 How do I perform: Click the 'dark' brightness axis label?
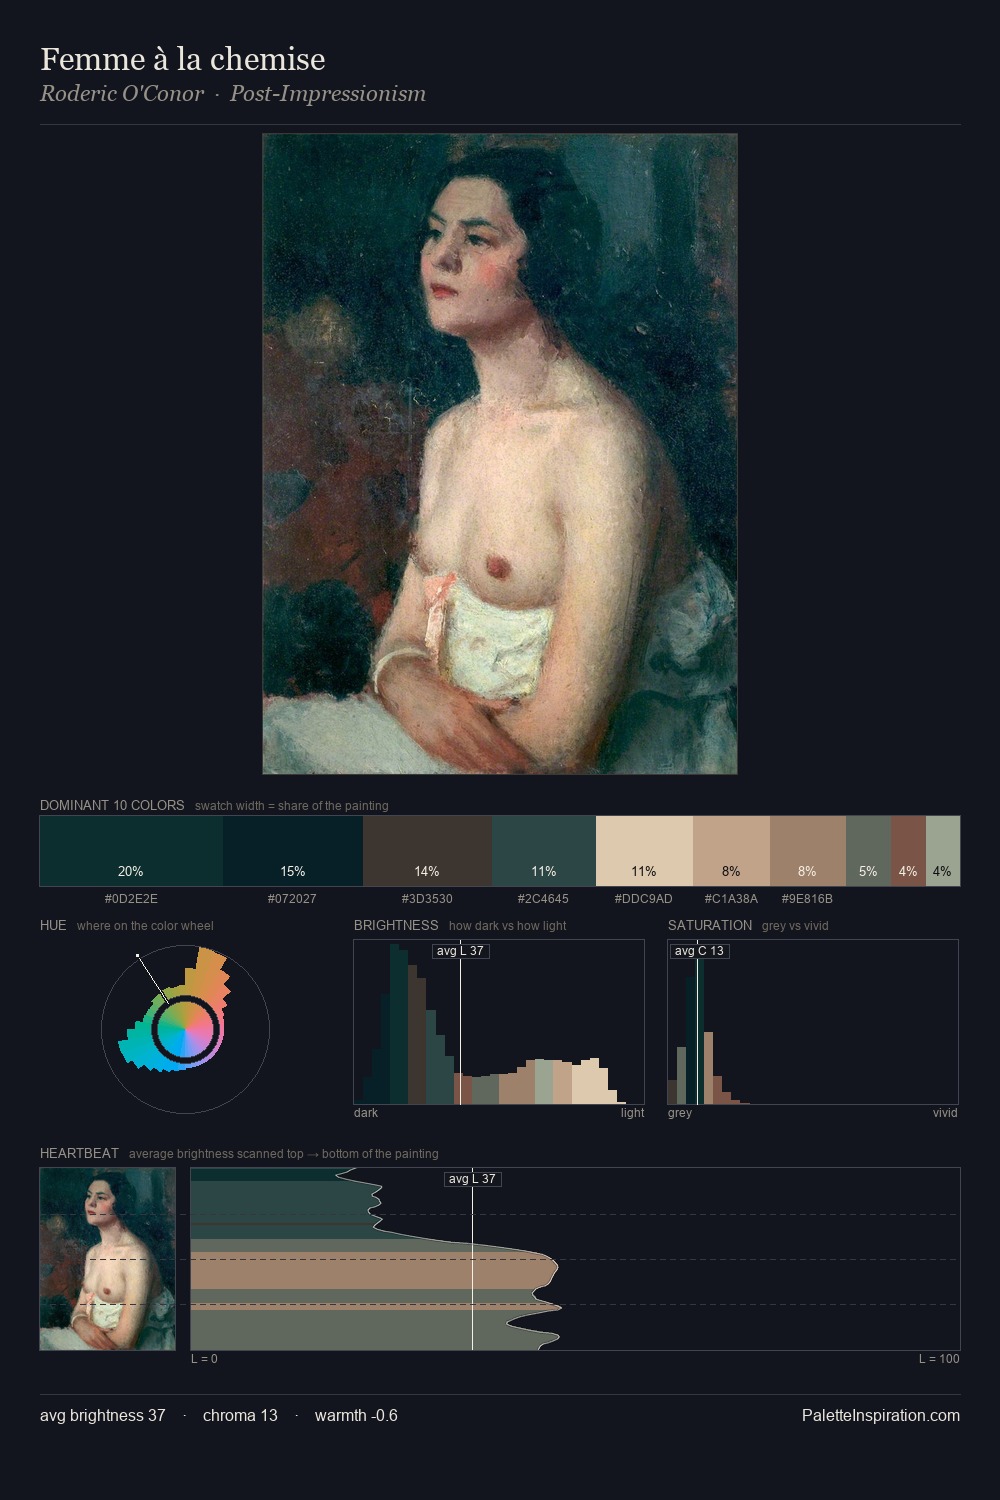pos(366,1112)
